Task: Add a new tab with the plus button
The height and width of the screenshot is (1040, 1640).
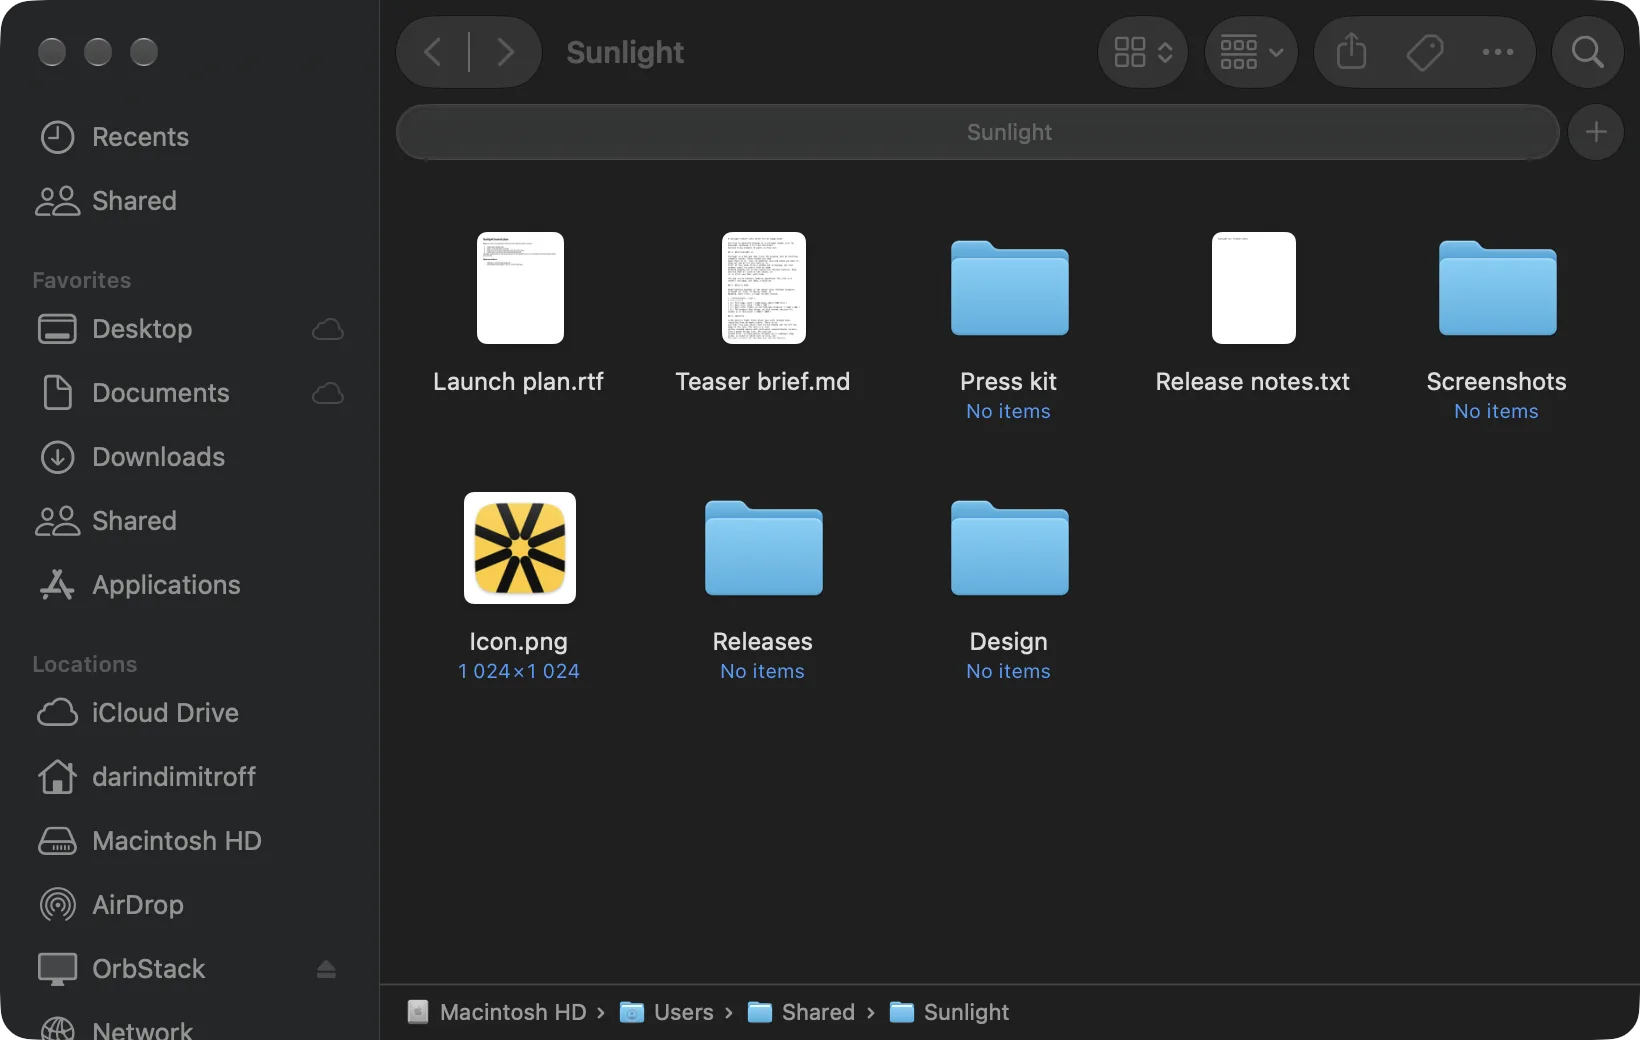Action: click(x=1596, y=132)
